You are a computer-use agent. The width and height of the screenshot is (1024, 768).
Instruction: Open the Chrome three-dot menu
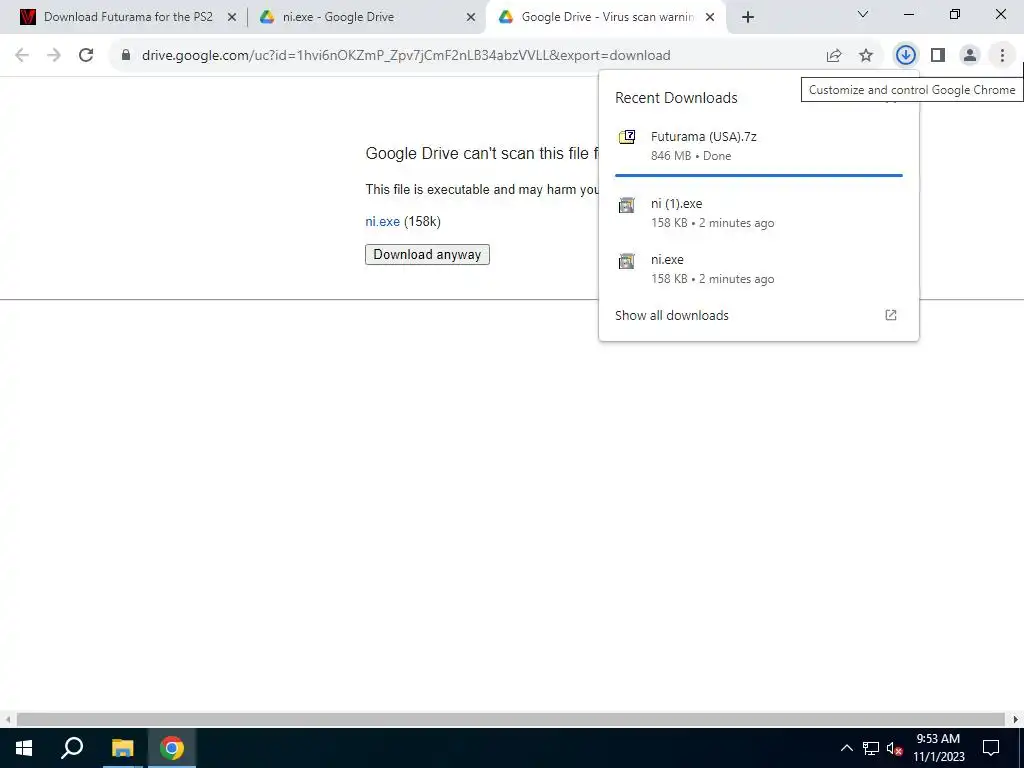tap(1002, 56)
